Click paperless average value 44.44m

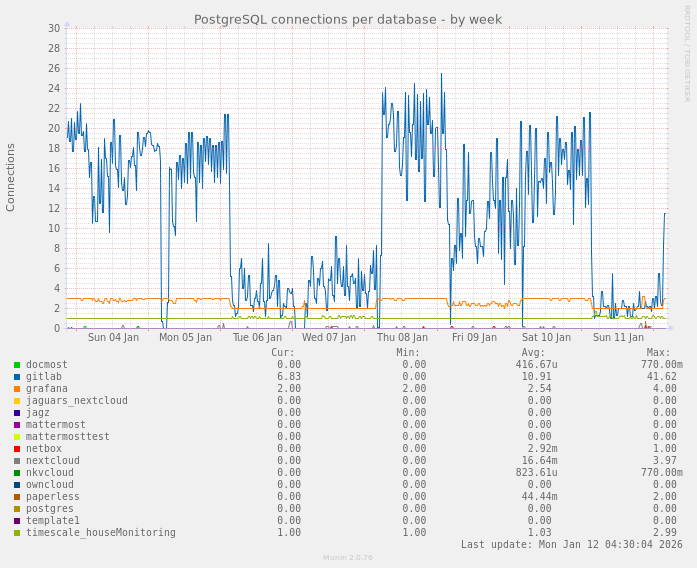(x=540, y=496)
